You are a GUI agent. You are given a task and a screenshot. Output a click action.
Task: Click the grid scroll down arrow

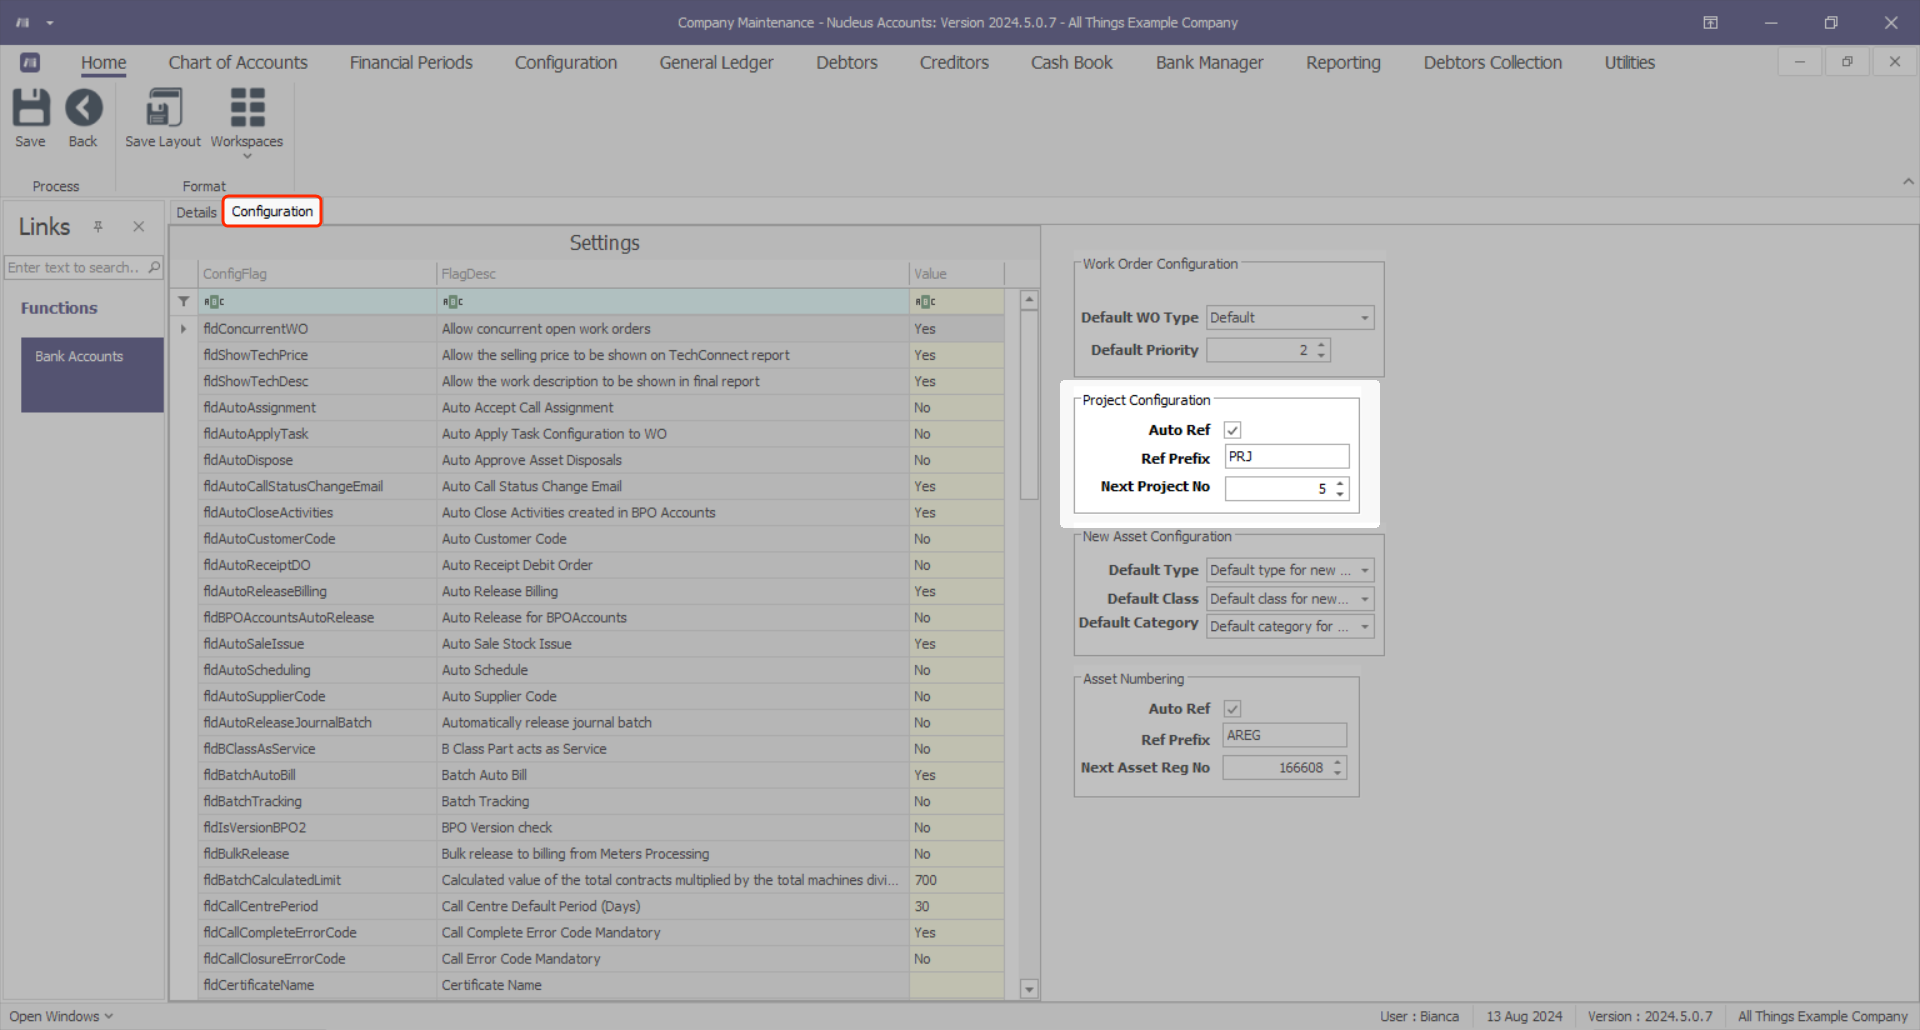coord(1029,989)
